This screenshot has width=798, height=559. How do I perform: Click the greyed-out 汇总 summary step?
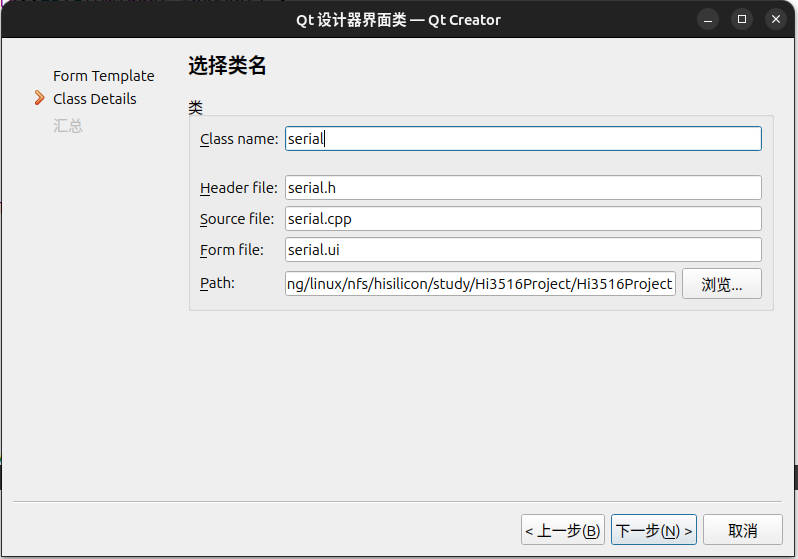coord(68,126)
